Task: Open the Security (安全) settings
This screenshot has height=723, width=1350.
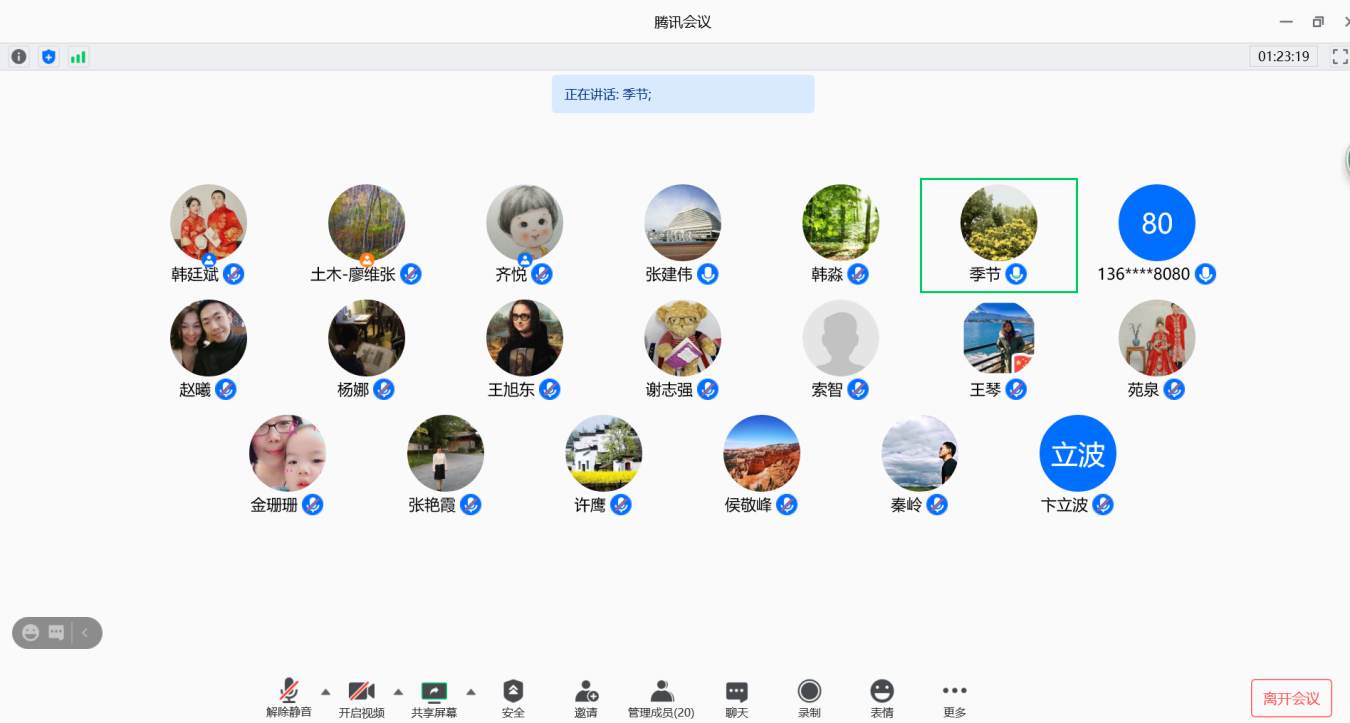Action: point(513,697)
